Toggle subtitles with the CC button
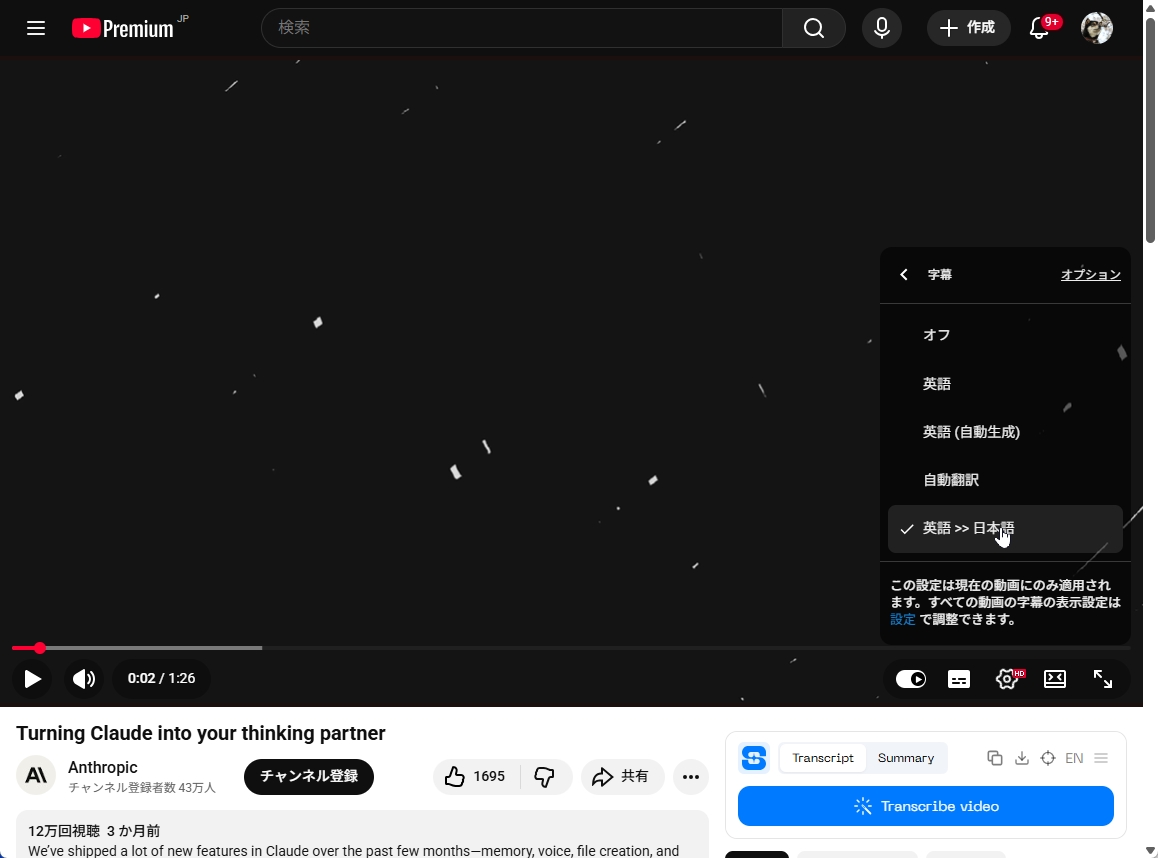This screenshot has width=1158, height=858. click(959, 678)
